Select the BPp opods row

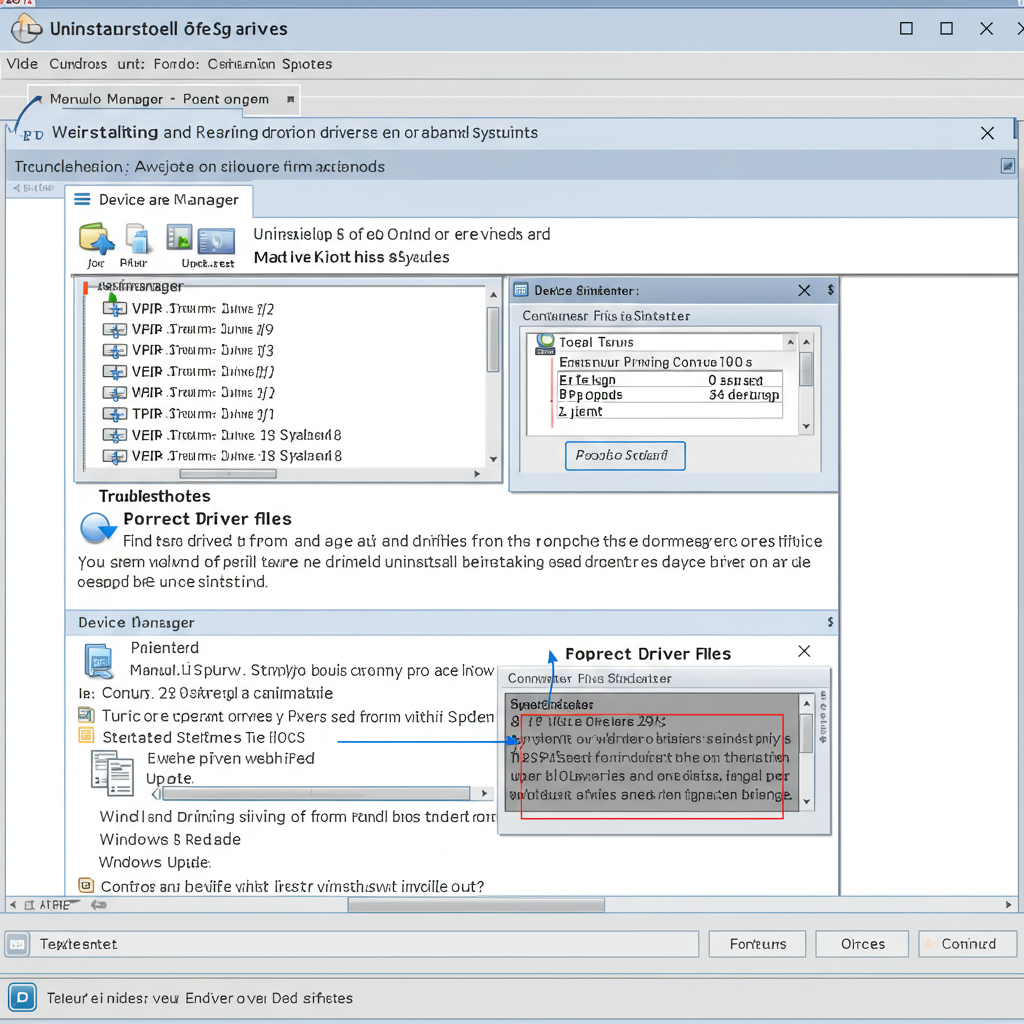(x=669, y=394)
